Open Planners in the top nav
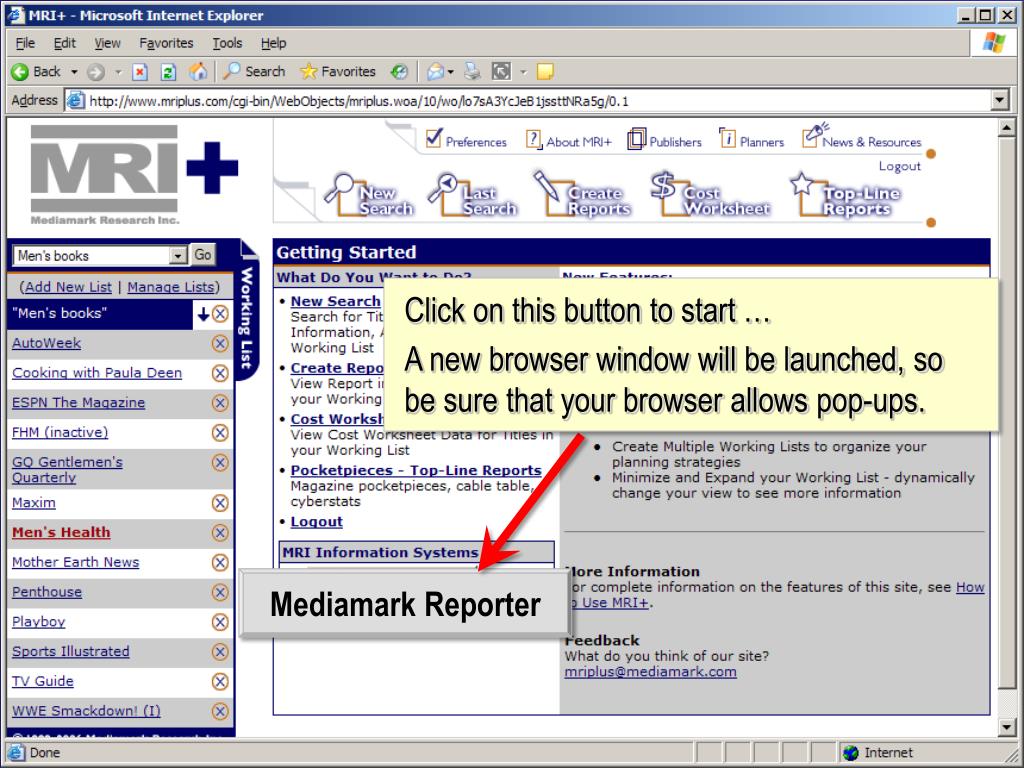 coord(752,140)
